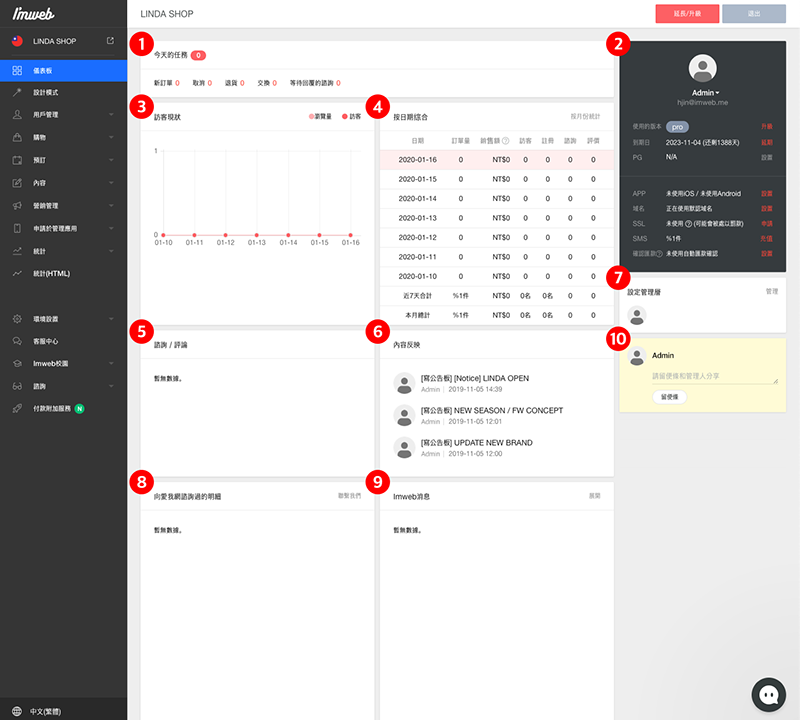Click 按月份統計 link in daily summary
800x720 pixels.
[585, 116]
